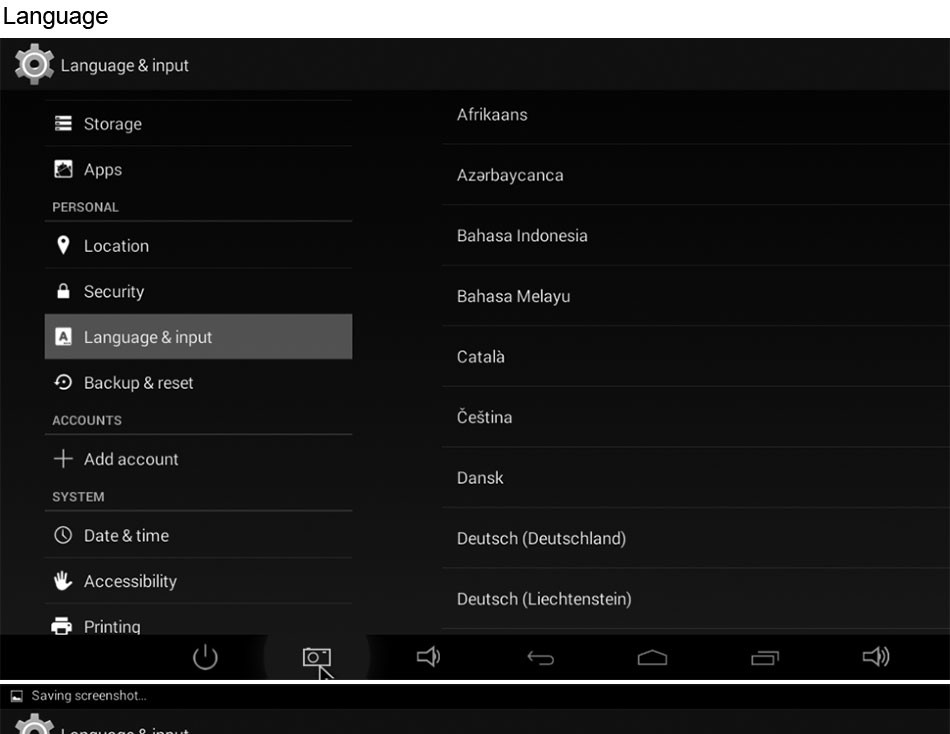Click the power icon in navigation bar
This screenshot has height=734, width=950.
tap(205, 657)
